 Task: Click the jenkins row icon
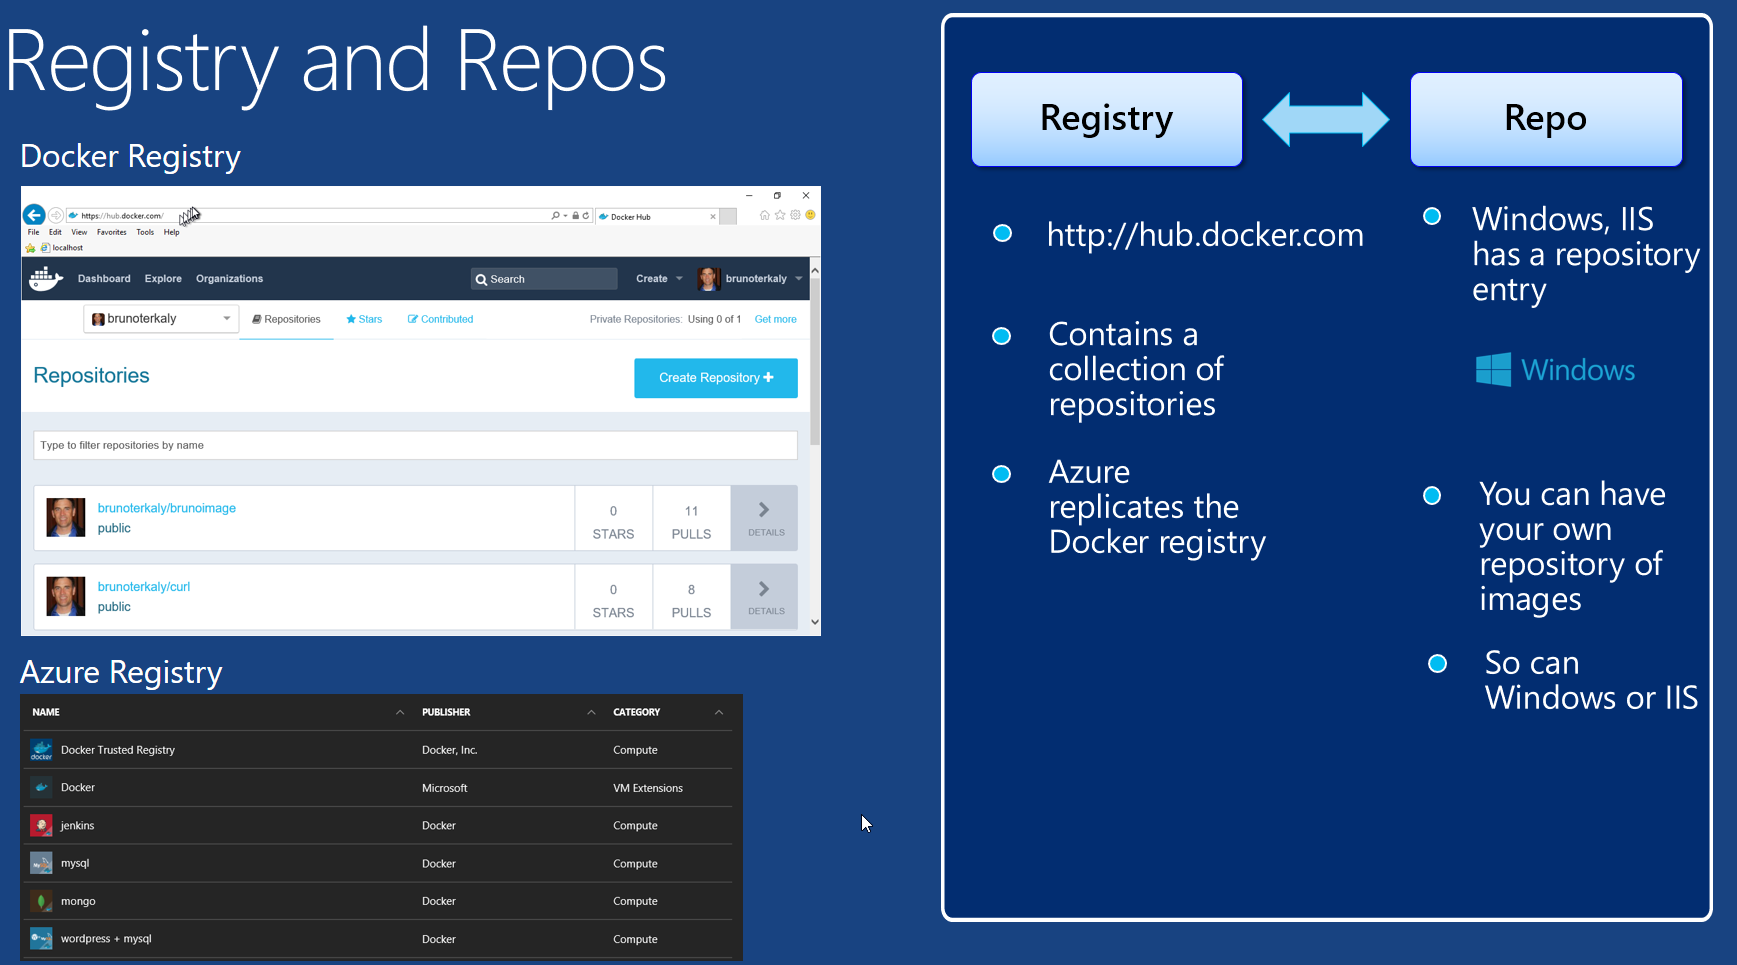coord(41,826)
